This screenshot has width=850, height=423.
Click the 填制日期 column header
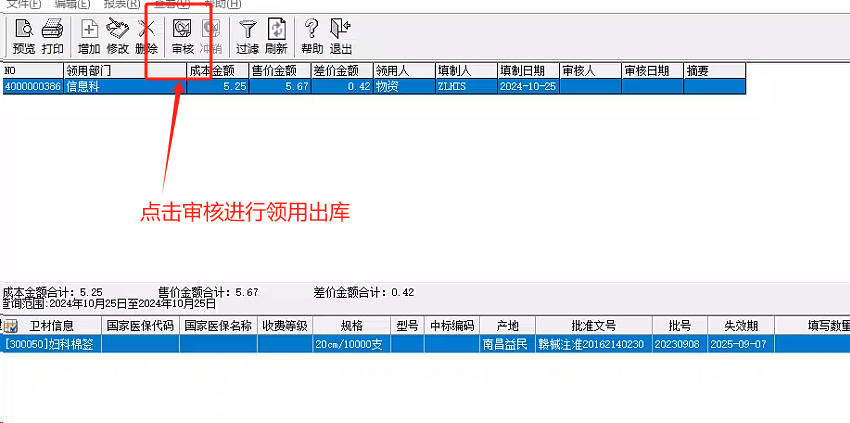coord(529,70)
